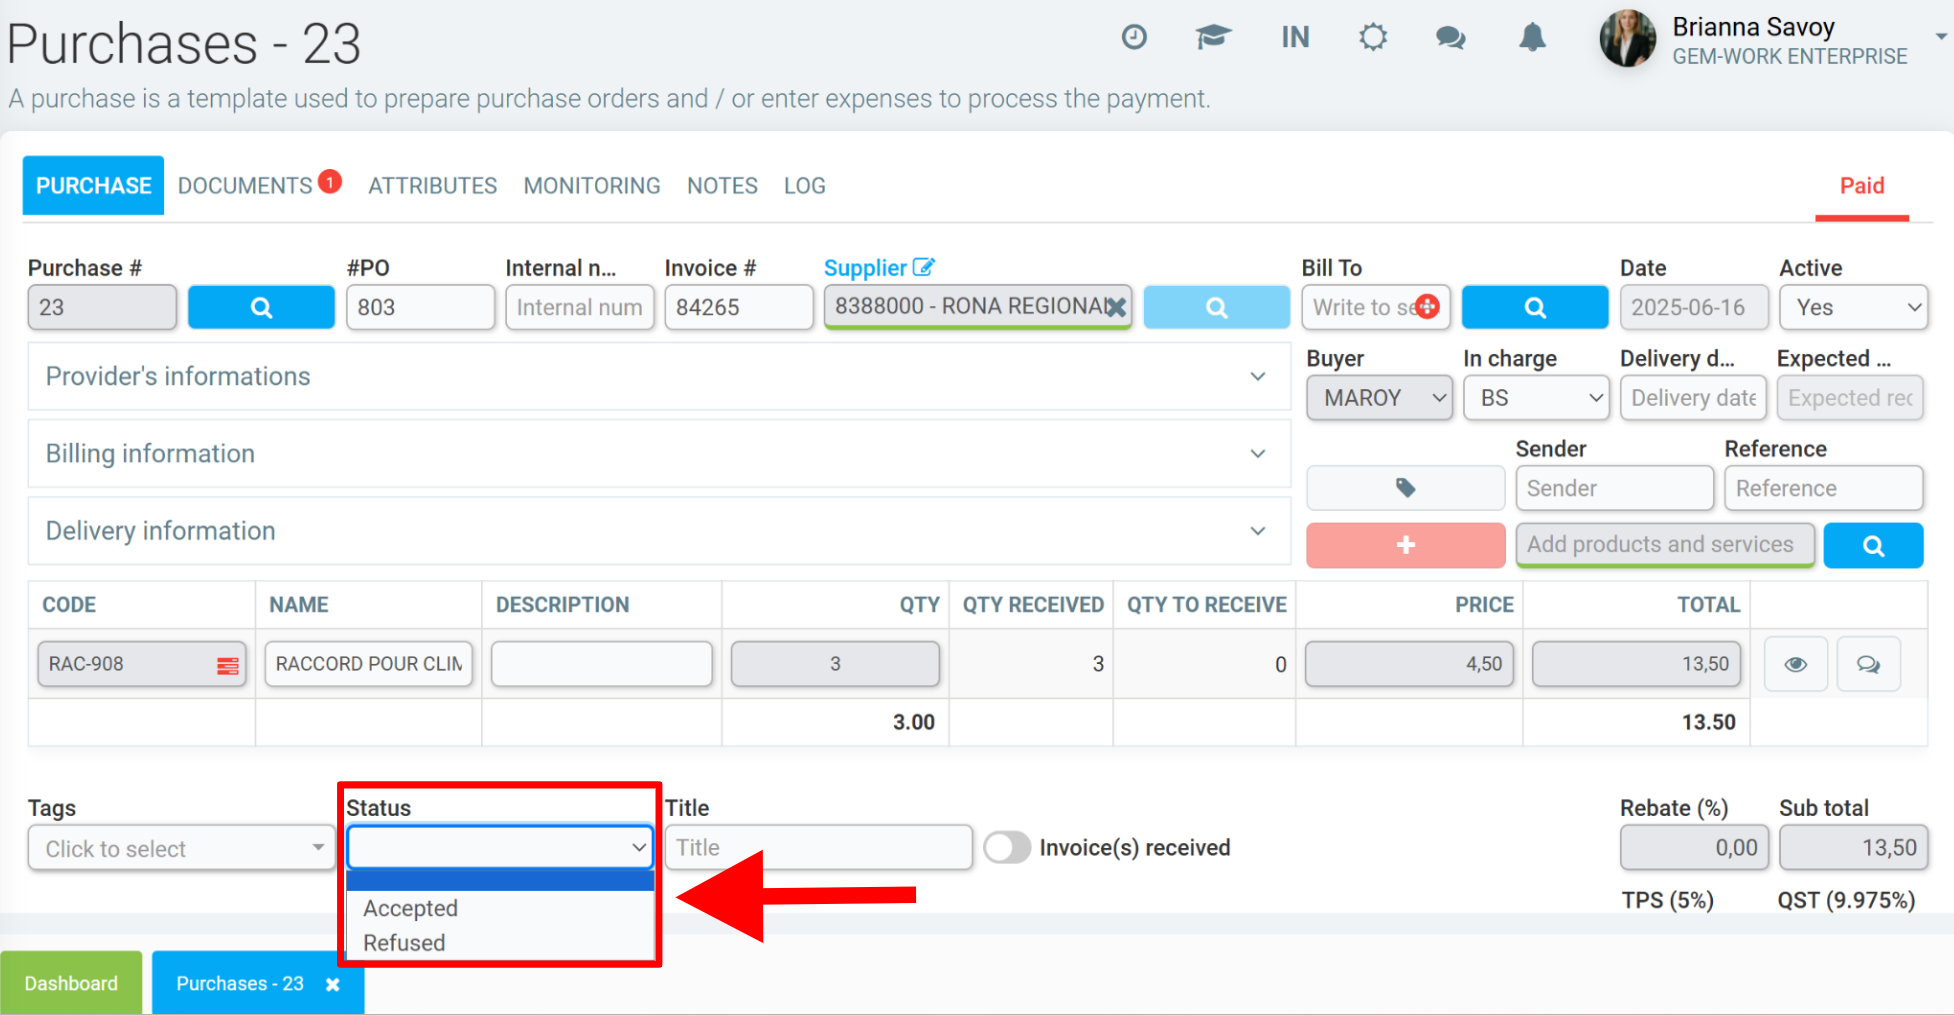
Task: Open red list icon in RAC-908 code
Action: pos(228,665)
